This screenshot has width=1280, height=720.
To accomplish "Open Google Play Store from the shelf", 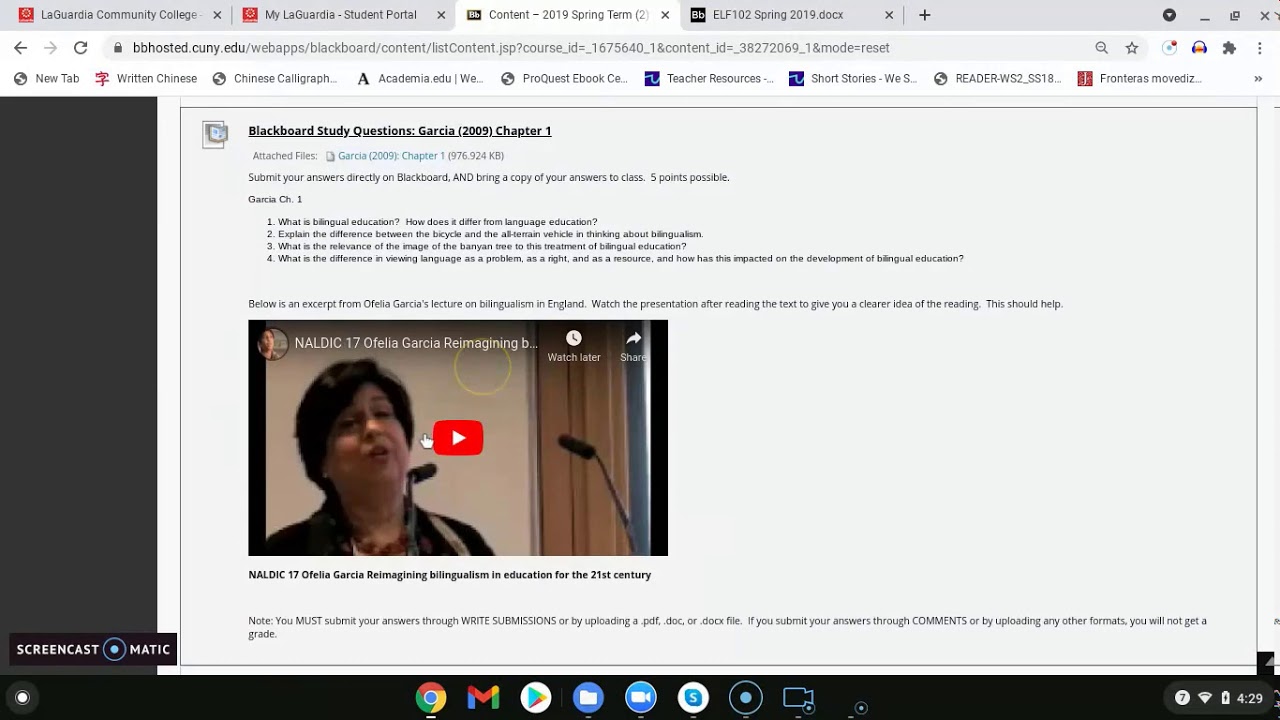I will tap(536, 698).
